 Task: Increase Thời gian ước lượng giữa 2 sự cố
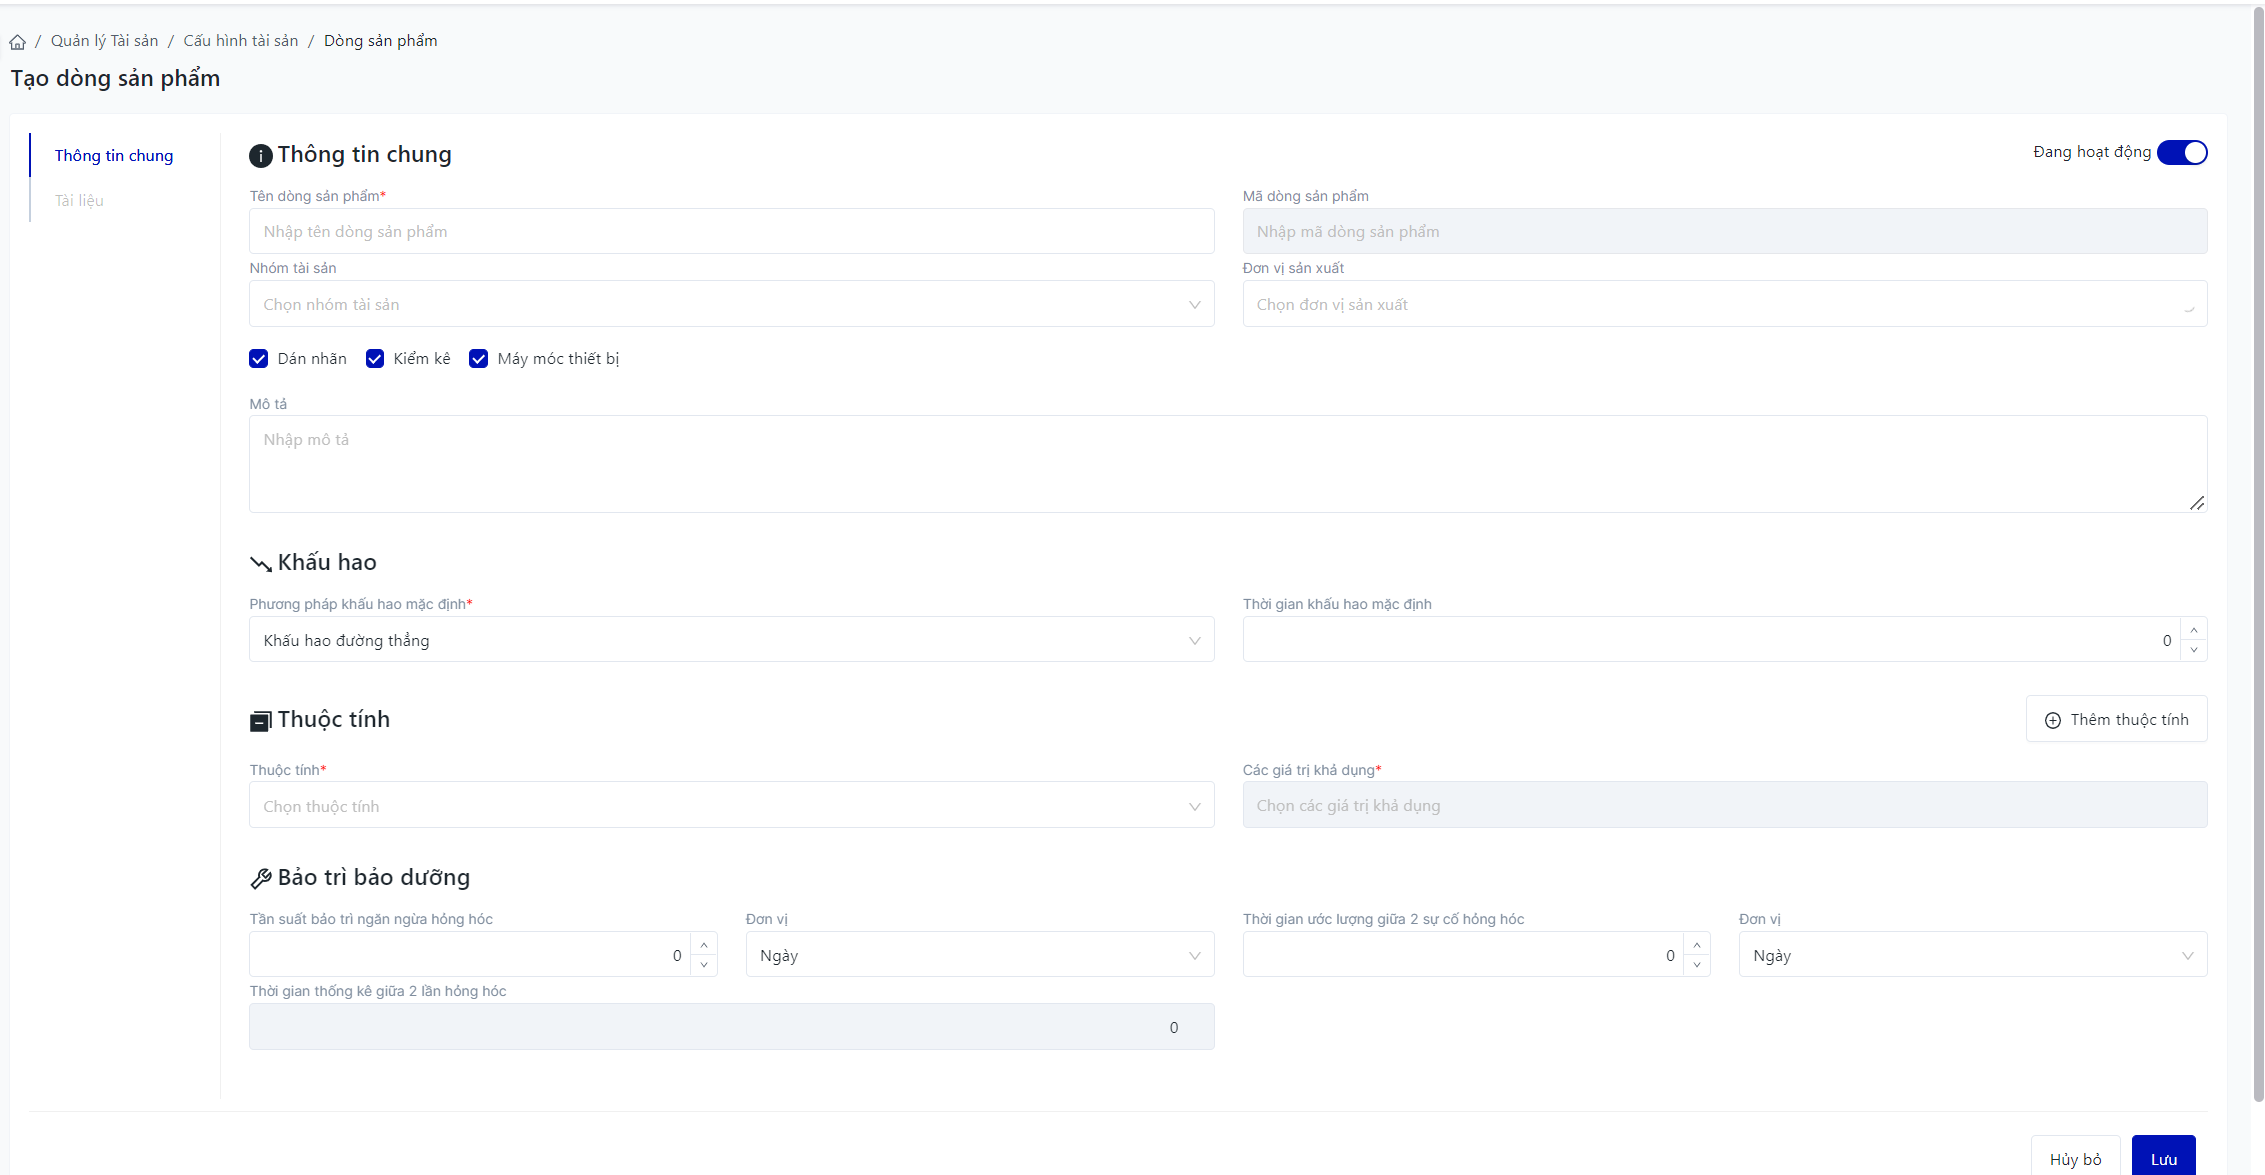click(x=1697, y=945)
